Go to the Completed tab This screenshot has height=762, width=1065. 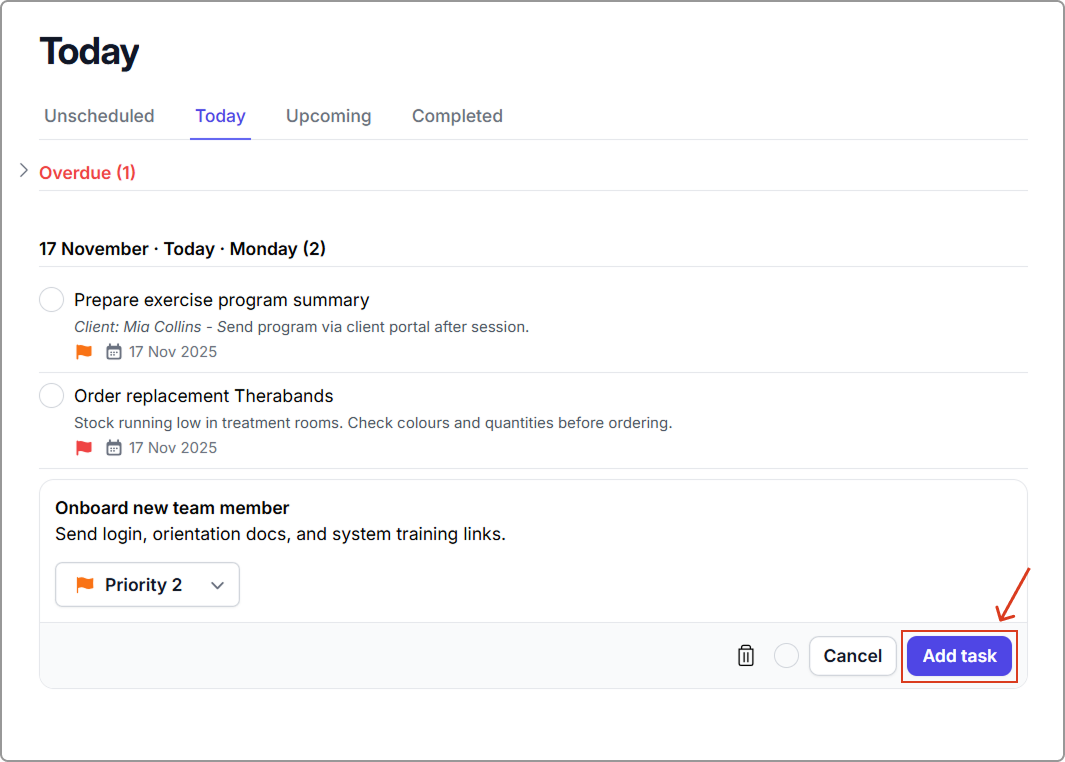(x=457, y=116)
